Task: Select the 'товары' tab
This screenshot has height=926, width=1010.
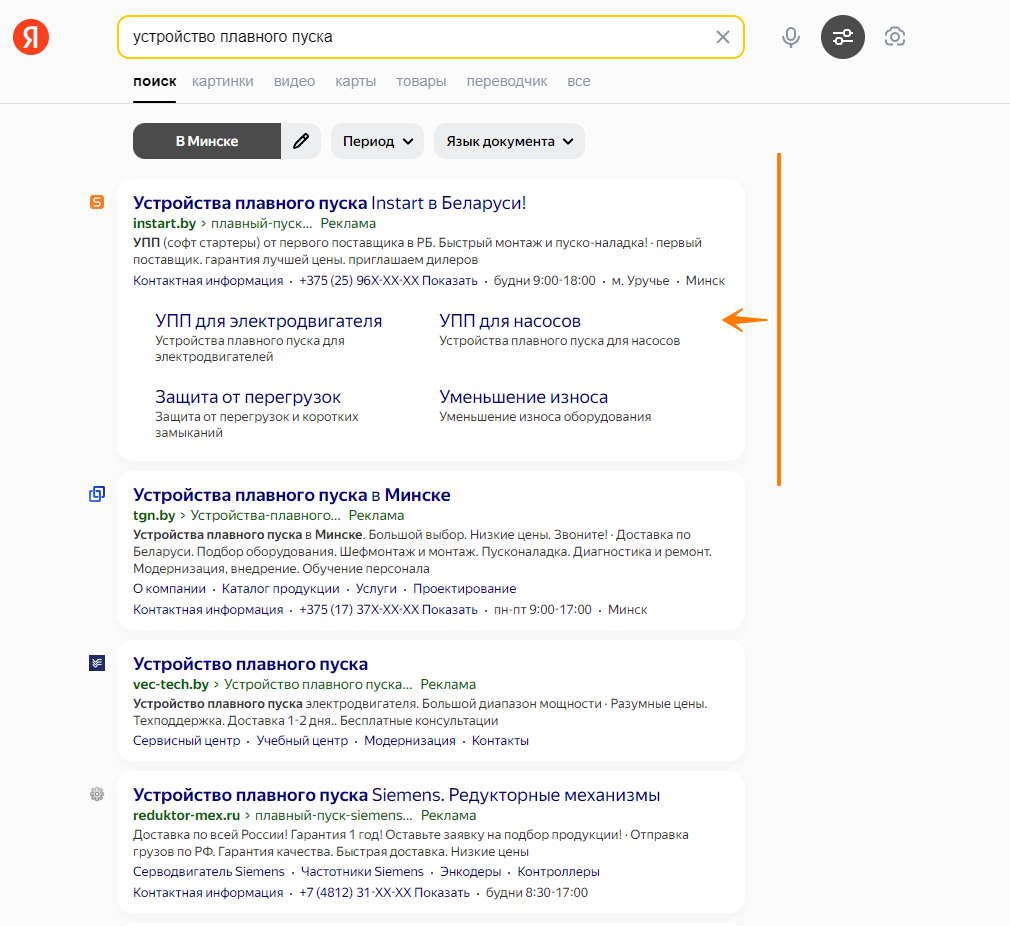Action: (x=421, y=81)
